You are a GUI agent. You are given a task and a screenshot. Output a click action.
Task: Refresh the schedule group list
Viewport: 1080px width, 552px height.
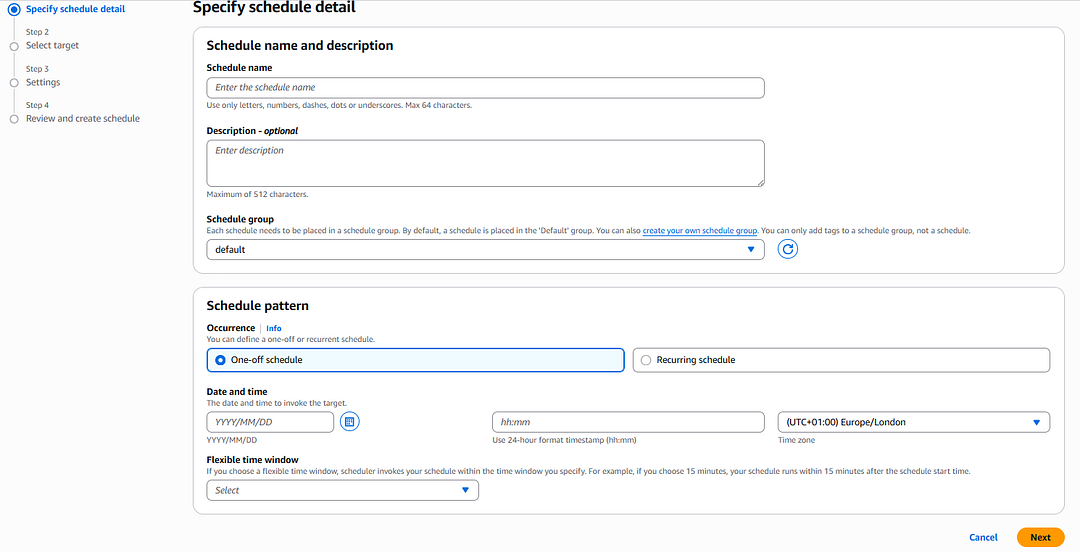[787, 249]
